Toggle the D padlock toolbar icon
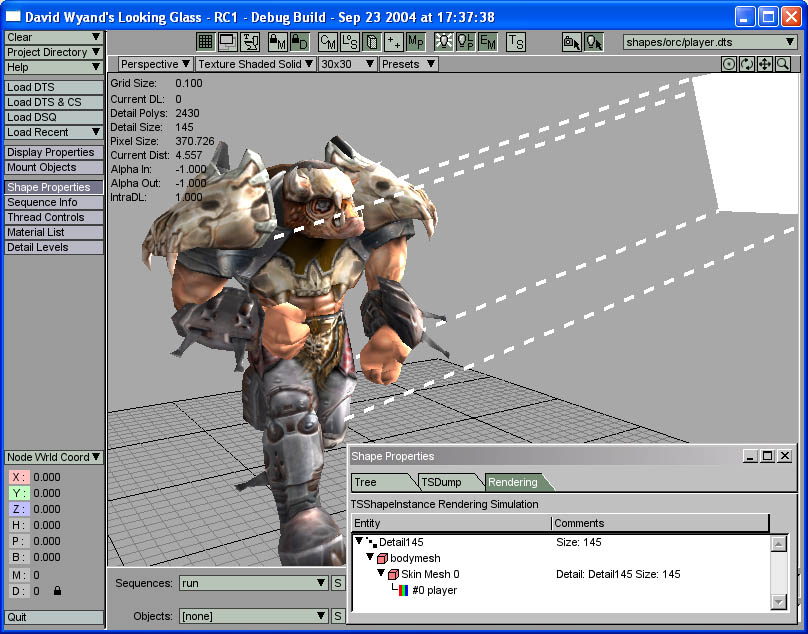The height and width of the screenshot is (634, 808). click(300, 42)
